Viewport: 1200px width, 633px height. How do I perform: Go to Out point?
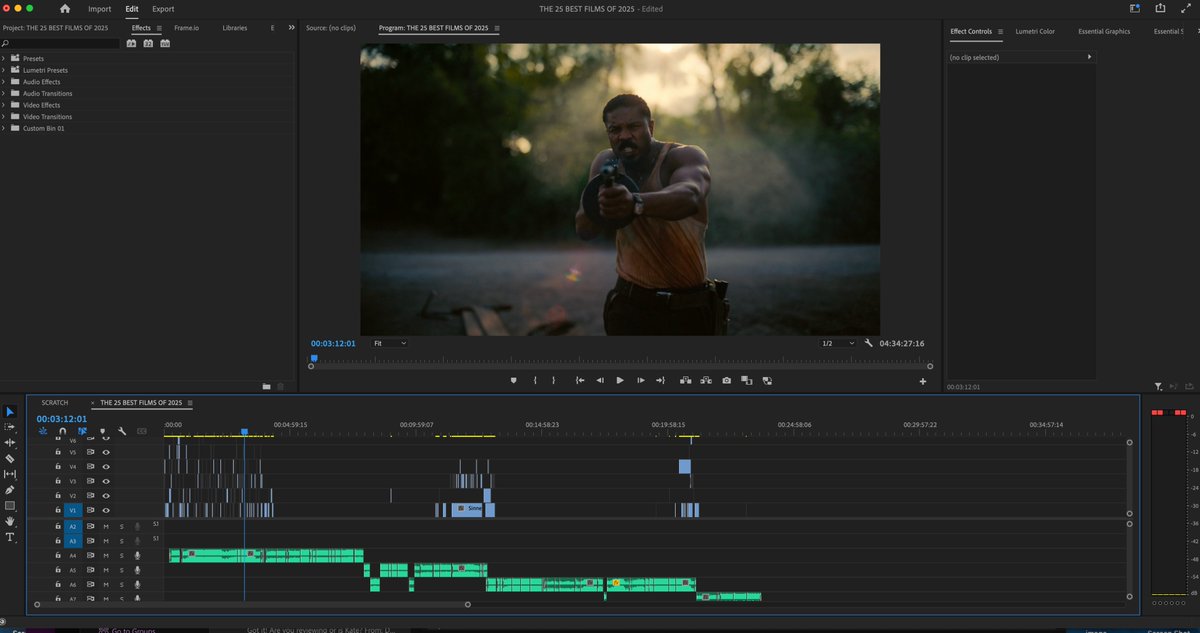tap(660, 380)
